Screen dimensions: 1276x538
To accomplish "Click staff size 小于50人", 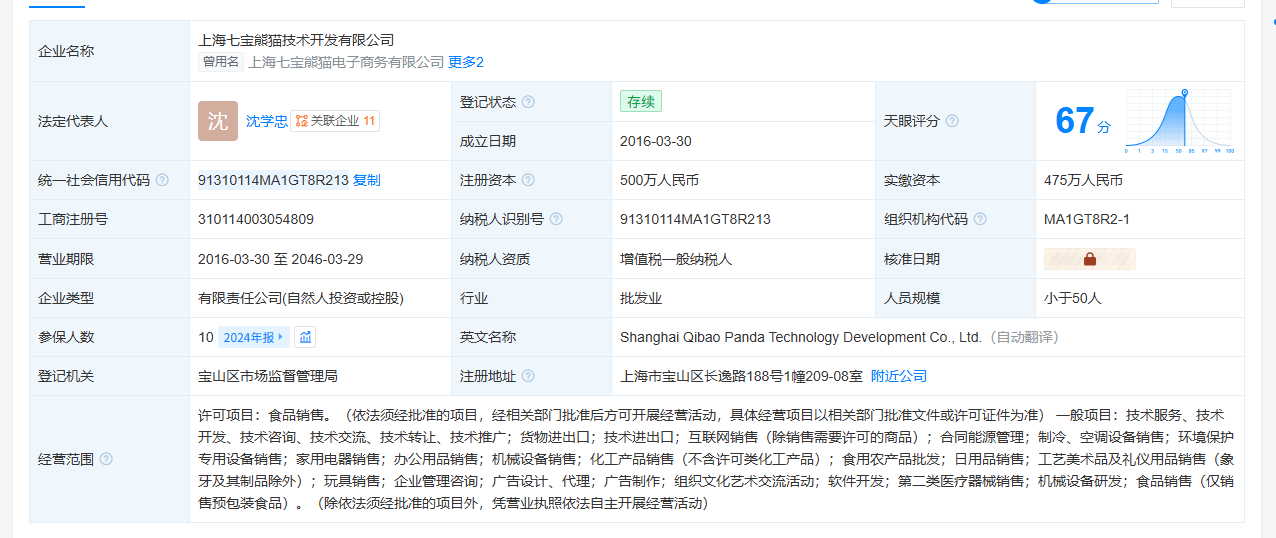I will 1072,298.
